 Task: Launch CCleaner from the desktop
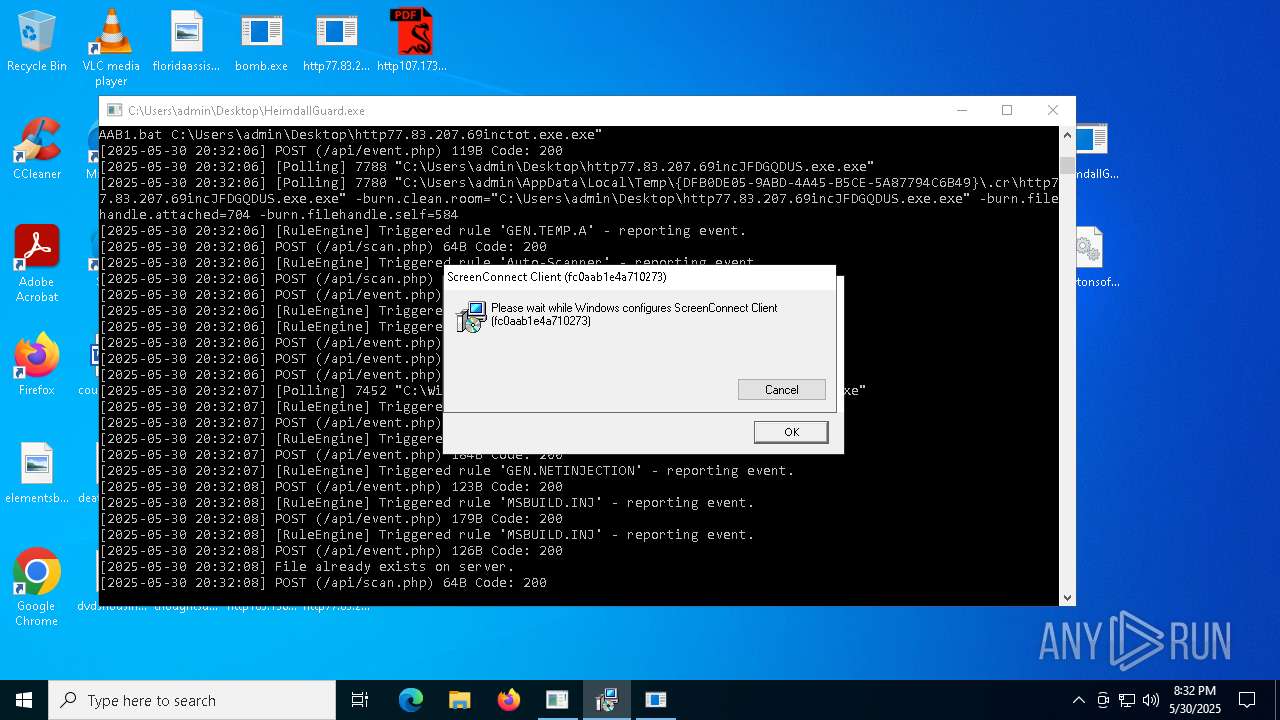[37, 149]
